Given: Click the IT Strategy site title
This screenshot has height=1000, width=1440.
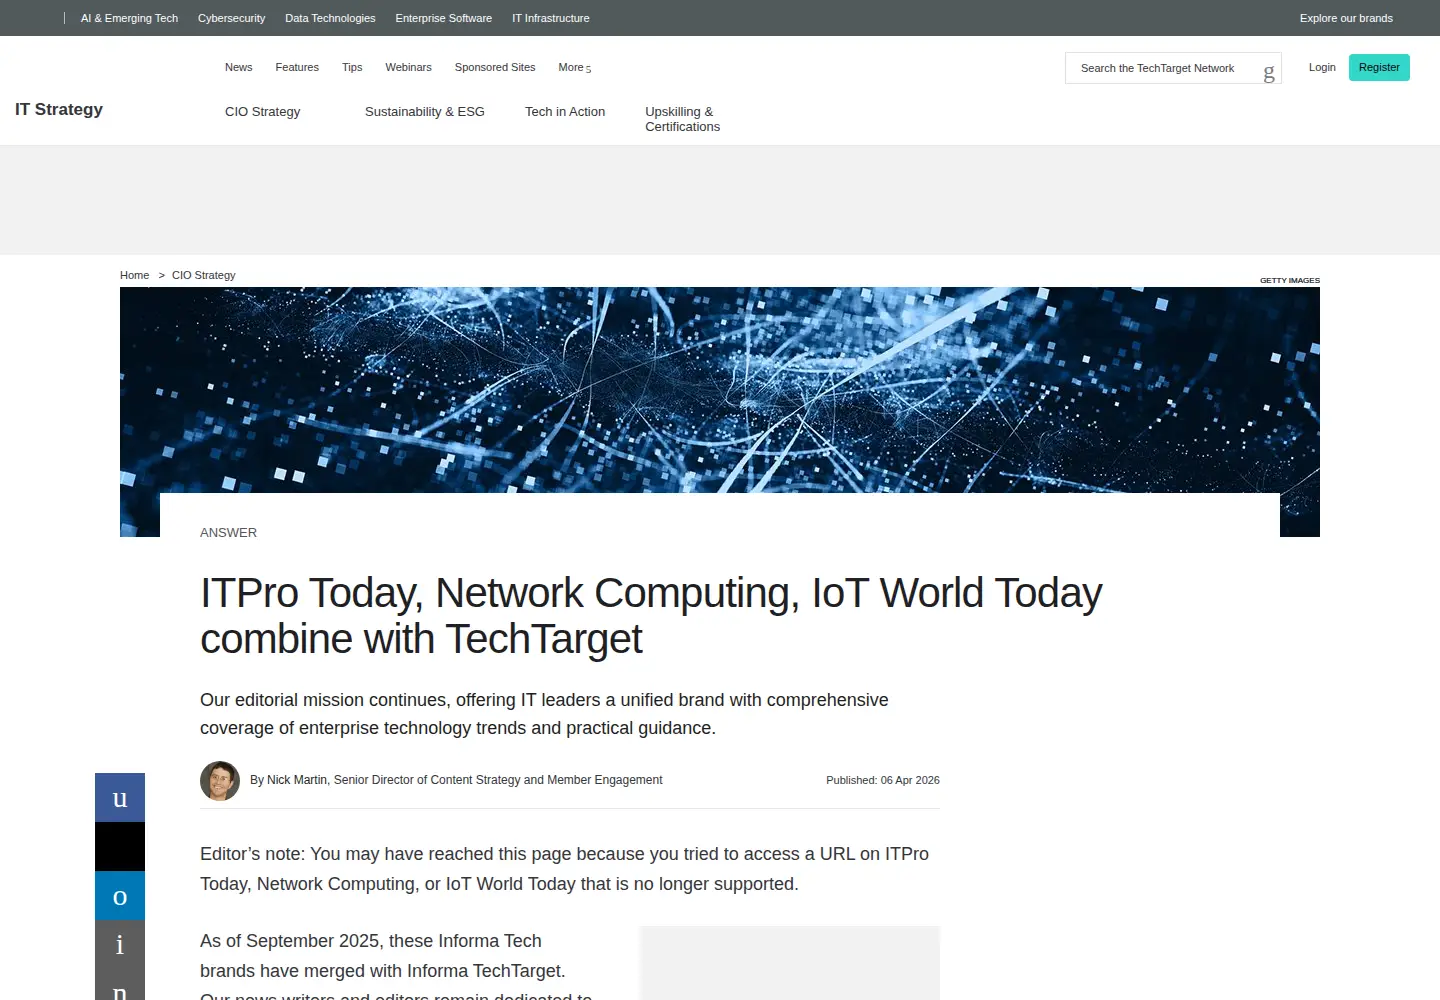Looking at the screenshot, I should [x=59, y=110].
